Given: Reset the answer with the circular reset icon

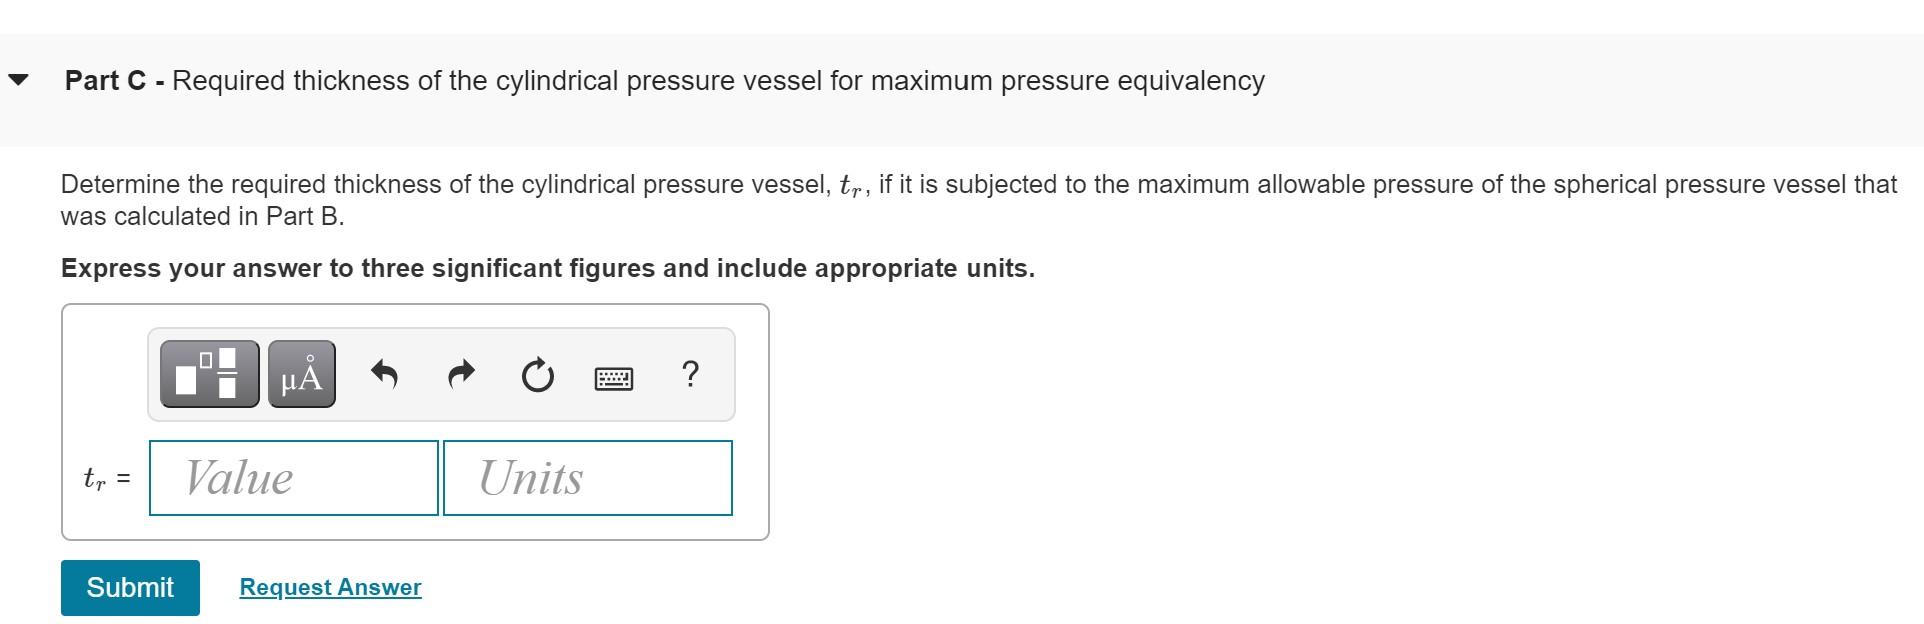Looking at the screenshot, I should pyautogui.click(x=537, y=375).
